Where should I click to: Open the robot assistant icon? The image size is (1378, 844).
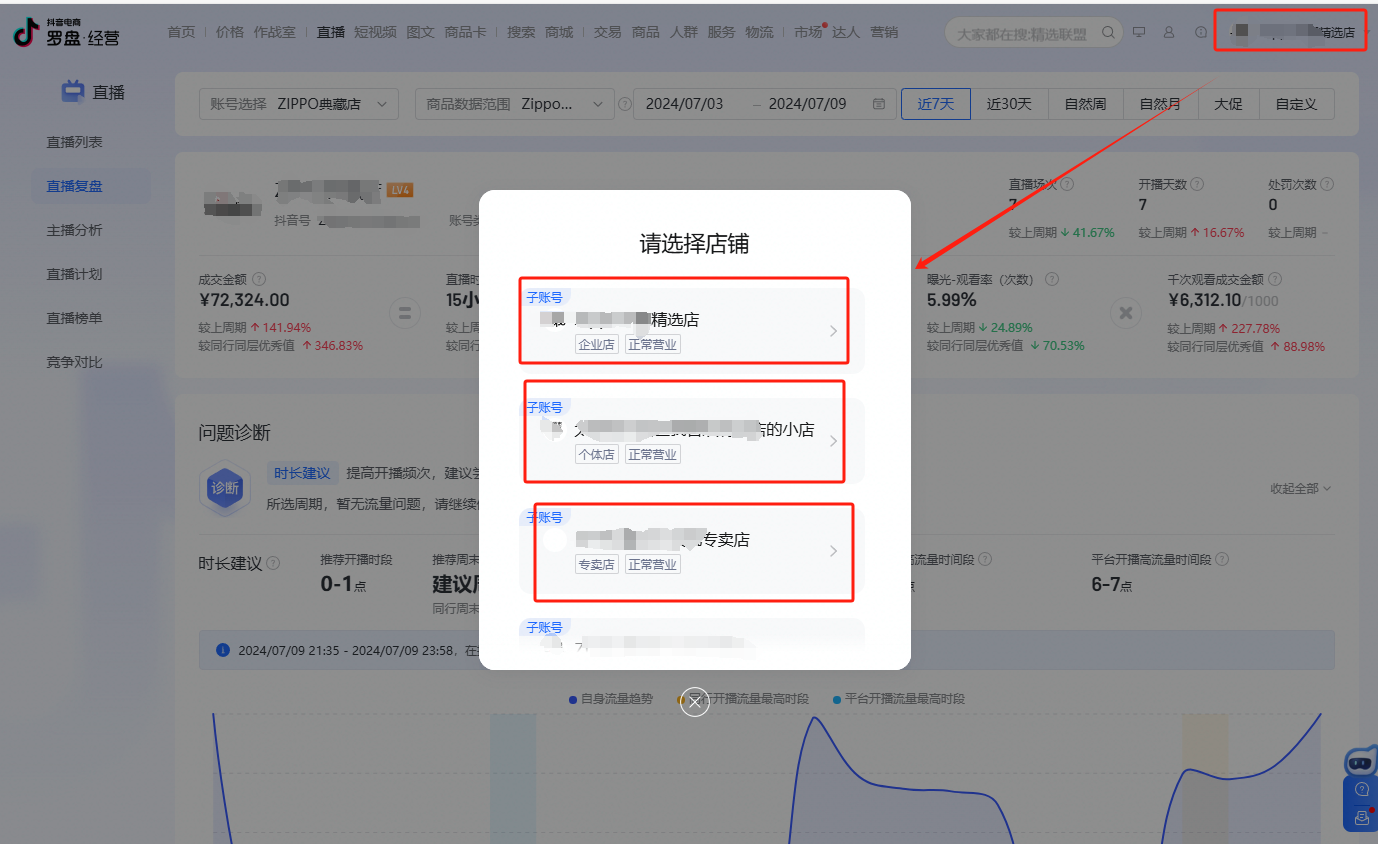pos(1360,762)
